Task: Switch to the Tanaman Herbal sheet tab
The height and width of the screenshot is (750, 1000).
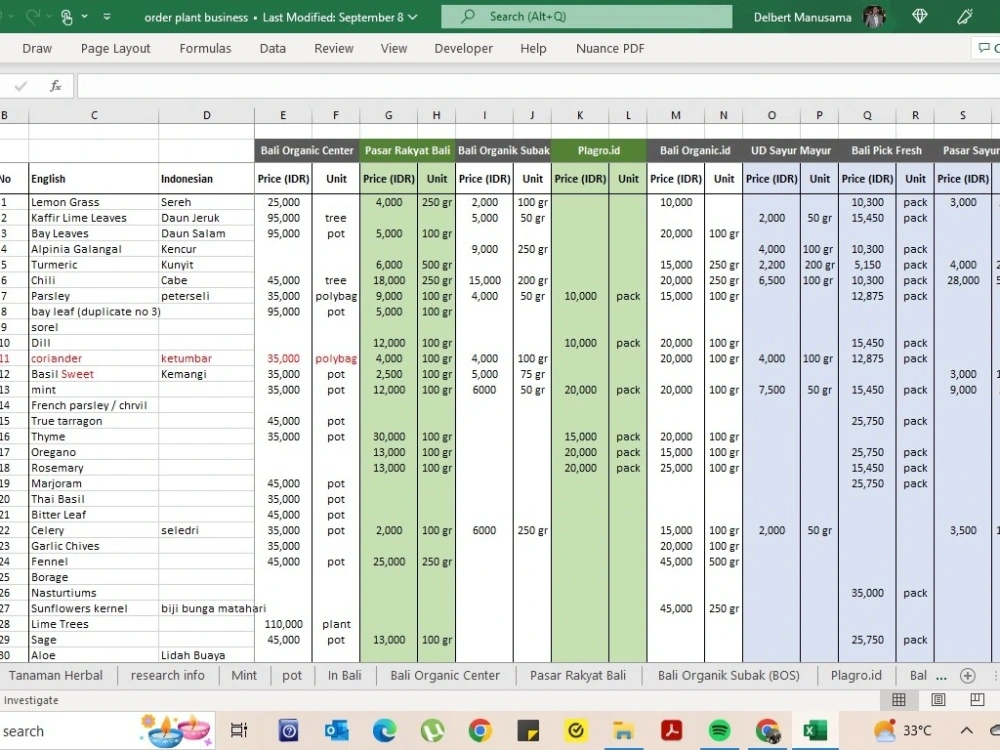Action: (x=55, y=675)
